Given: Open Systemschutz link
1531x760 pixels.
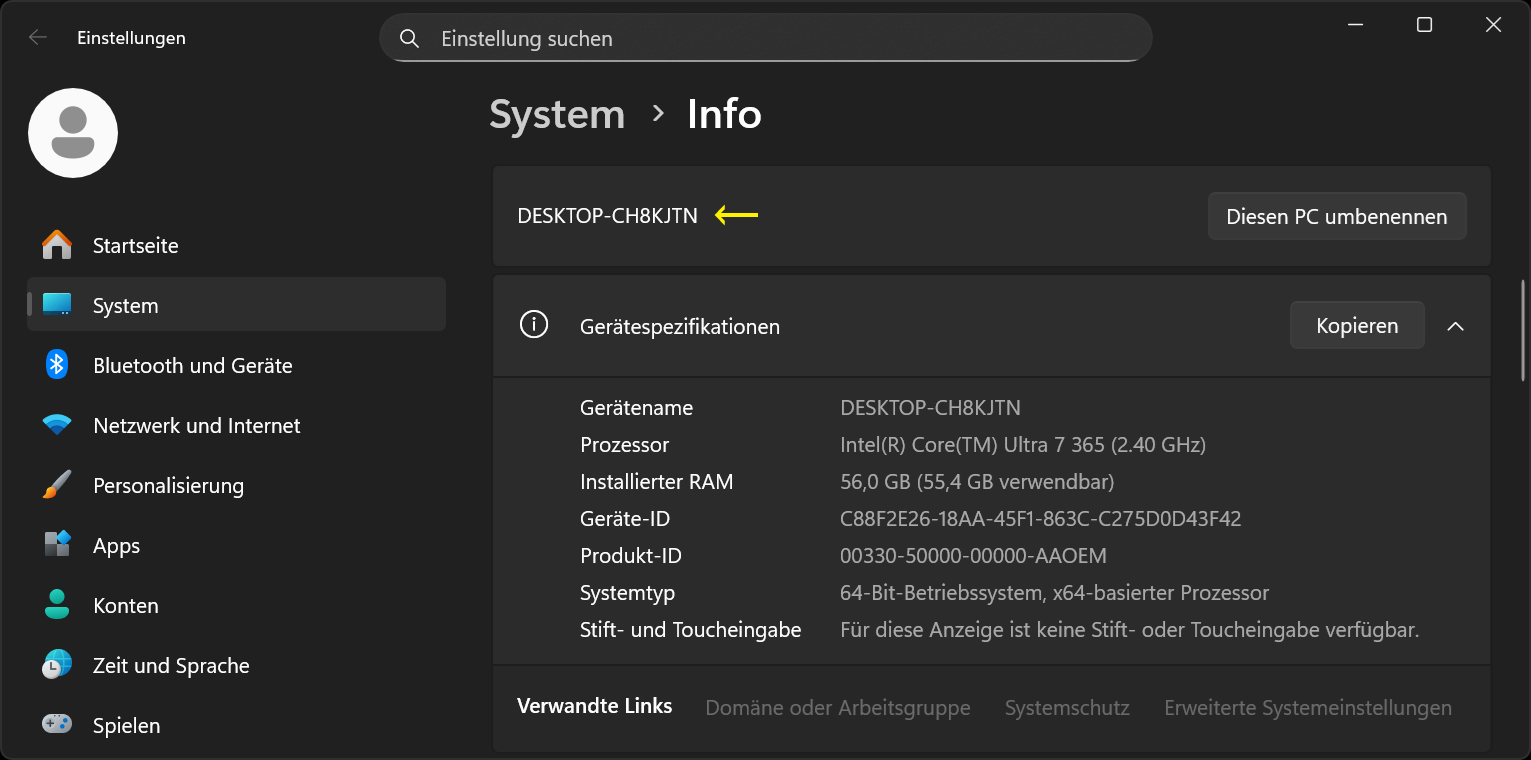Looking at the screenshot, I should pos(1066,707).
